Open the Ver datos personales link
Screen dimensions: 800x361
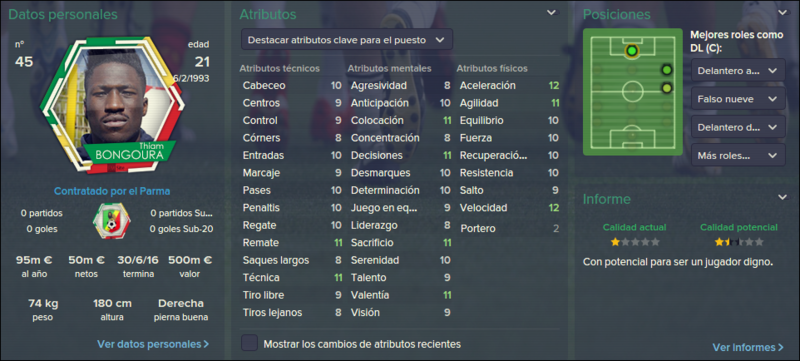click(153, 344)
